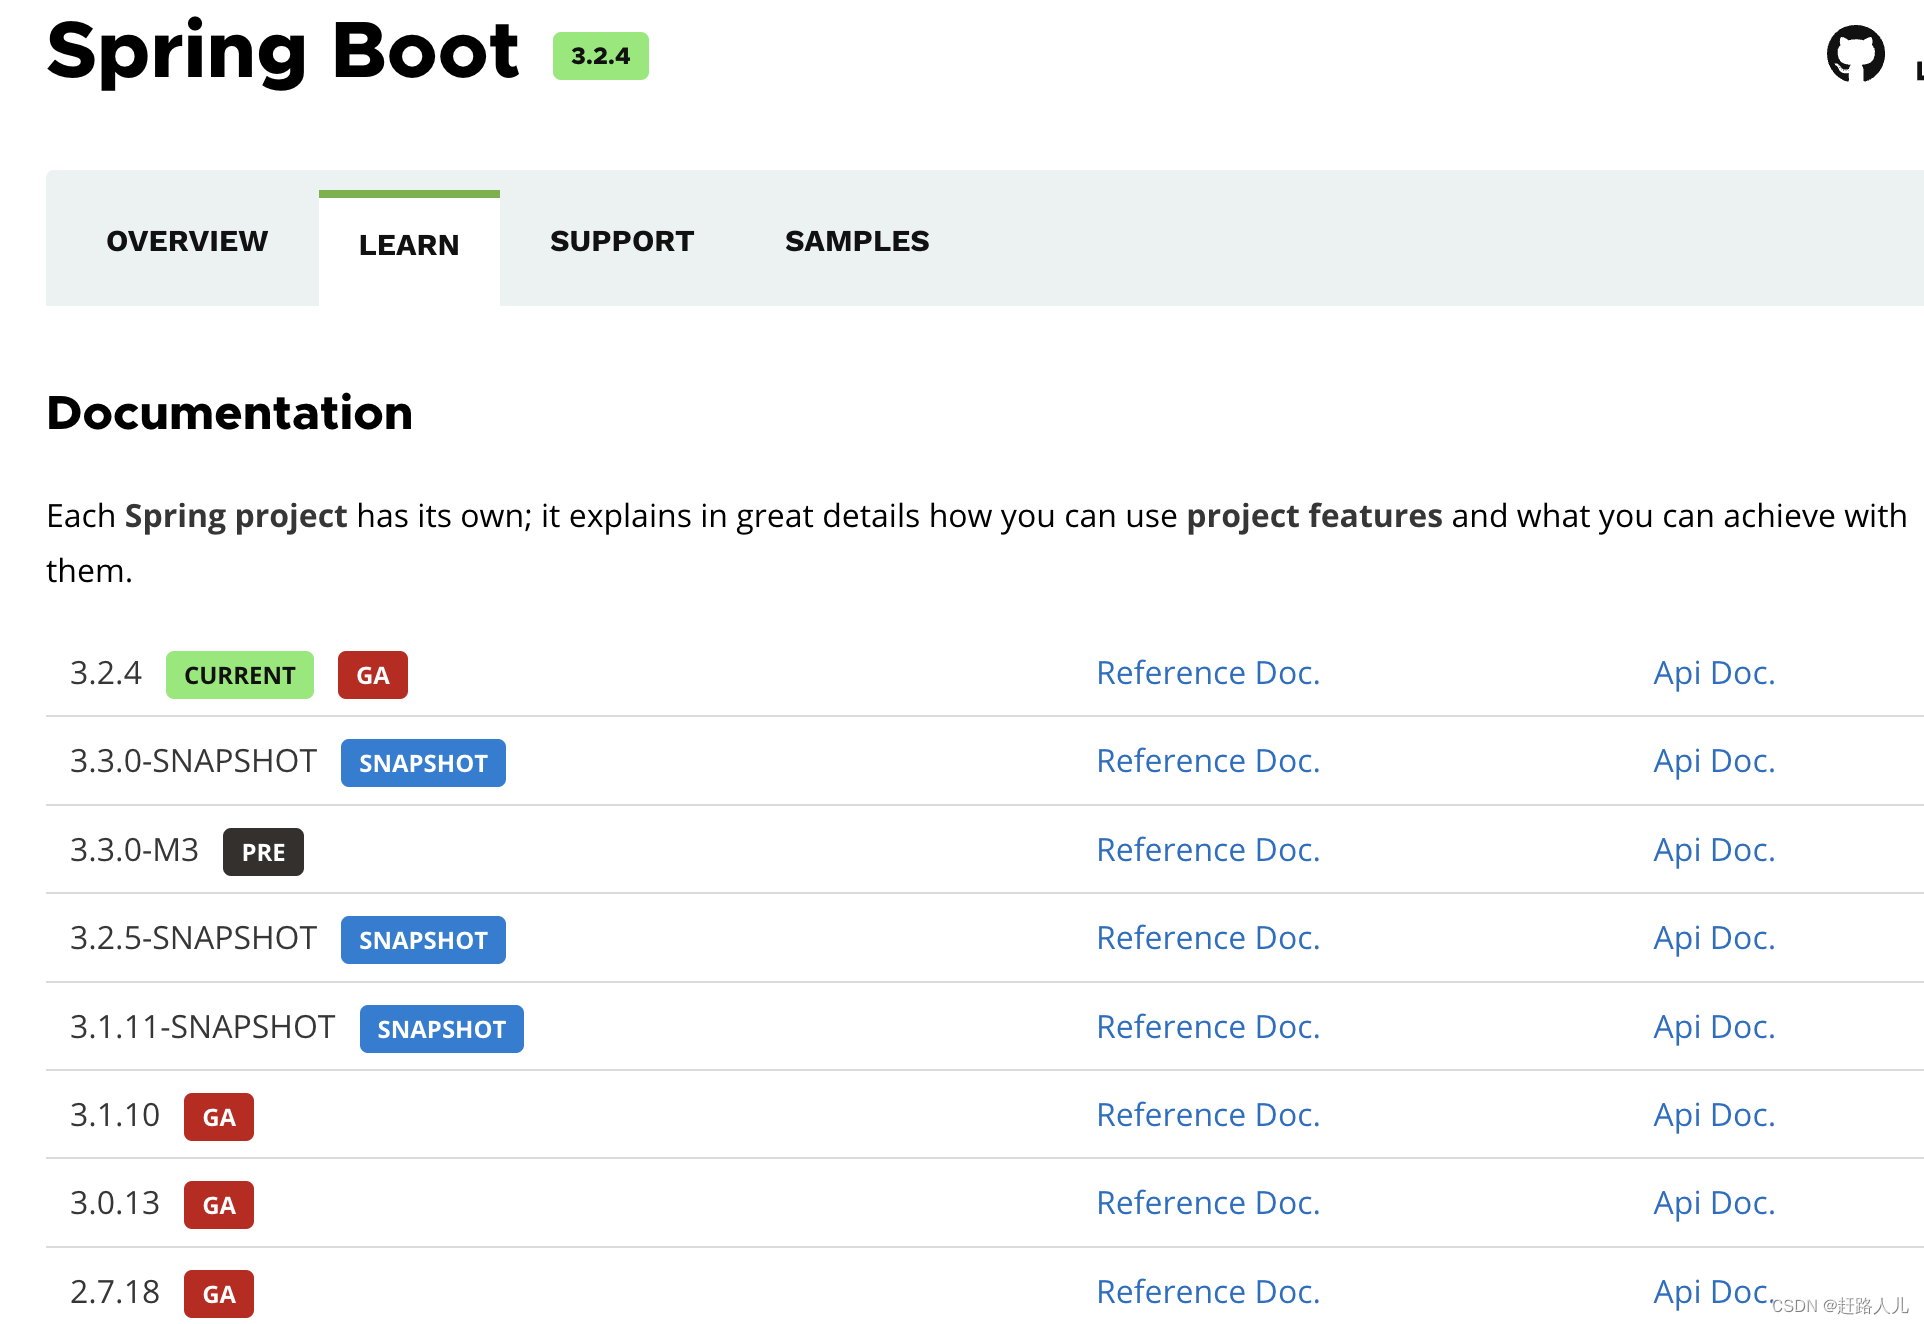Open Reference Doc for version 2.7.18
Screen dimensions: 1924x1324
tap(1208, 1292)
